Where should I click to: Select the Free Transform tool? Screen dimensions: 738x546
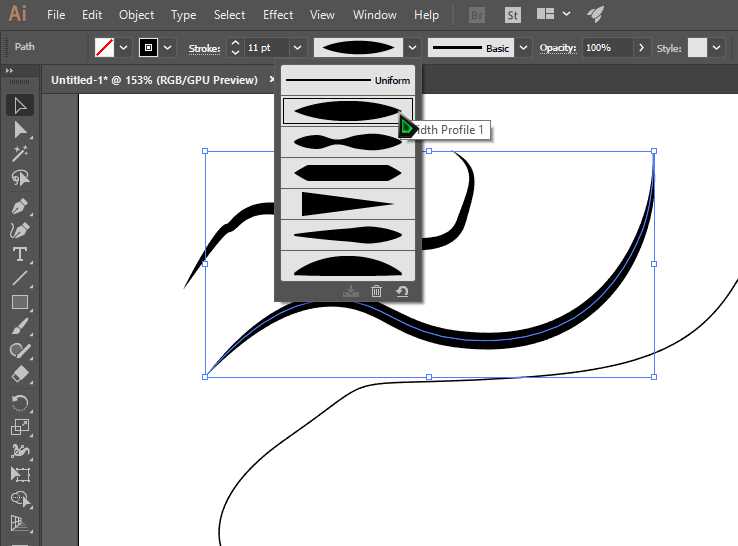pos(20,474)
